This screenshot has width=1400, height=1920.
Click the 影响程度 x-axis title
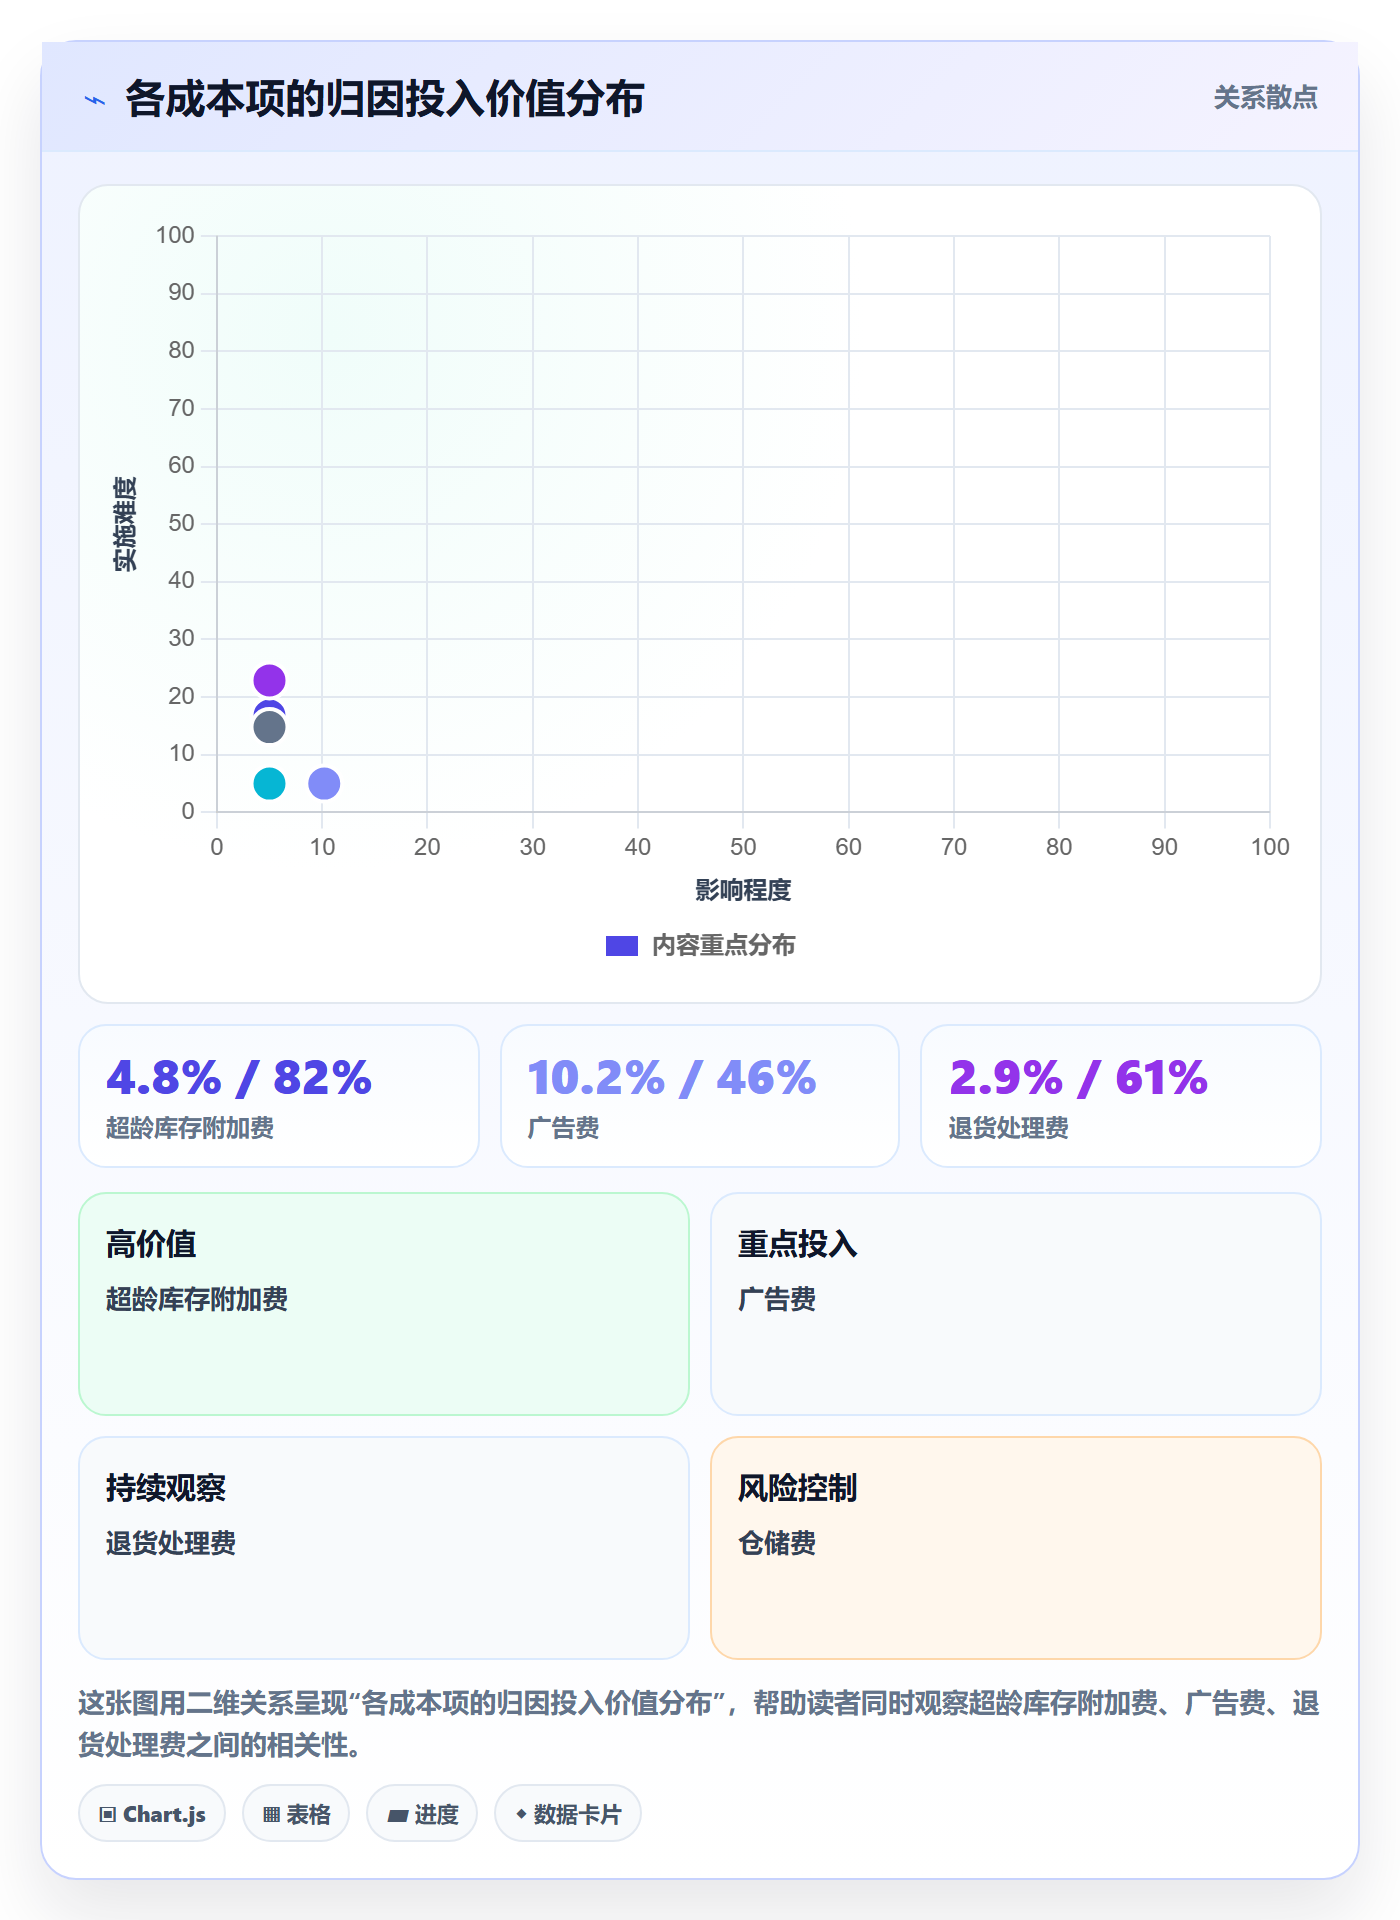(743, 890)
